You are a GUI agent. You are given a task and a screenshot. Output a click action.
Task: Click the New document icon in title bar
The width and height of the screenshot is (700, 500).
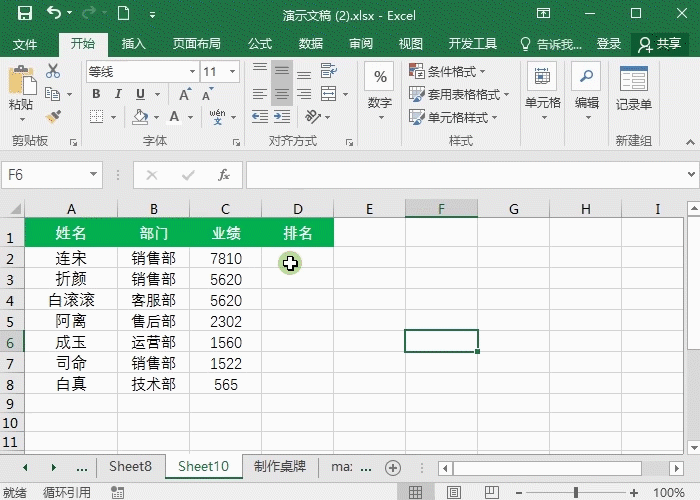pyautogui.click(x=124, y=13)
